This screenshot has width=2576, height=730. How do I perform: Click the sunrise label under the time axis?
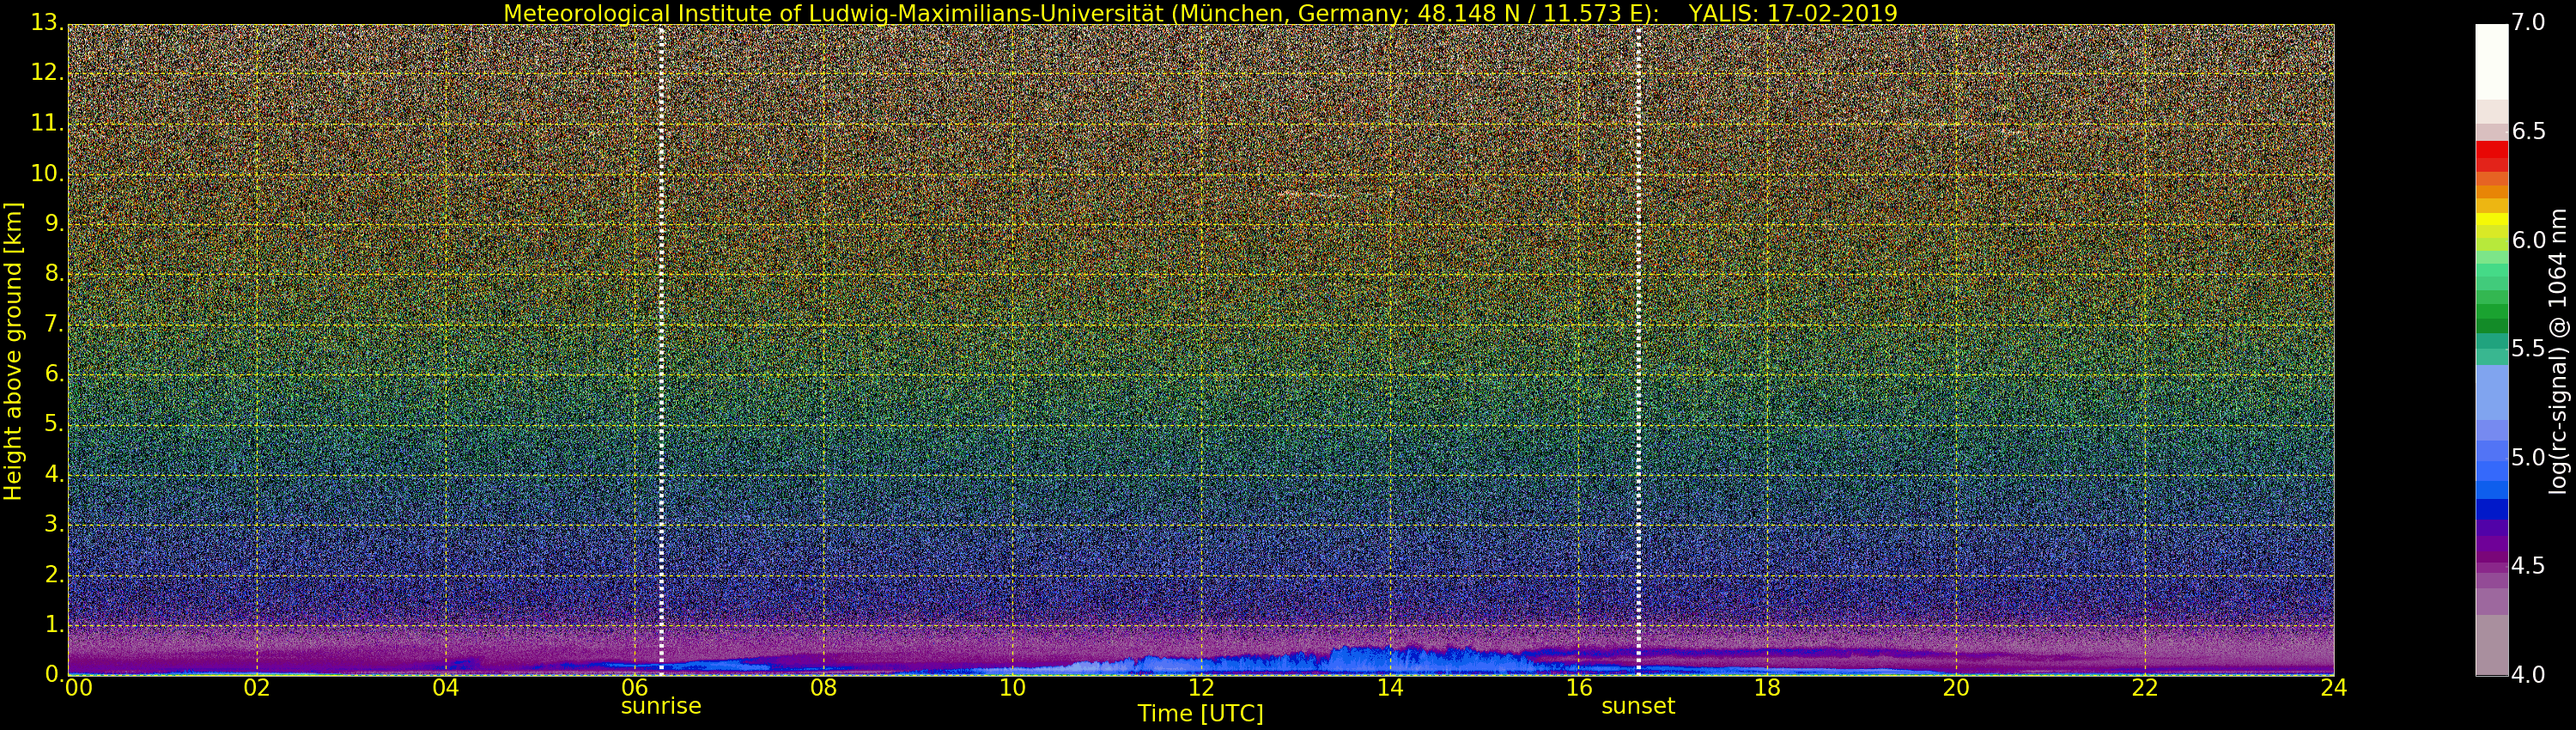(661, 706)
